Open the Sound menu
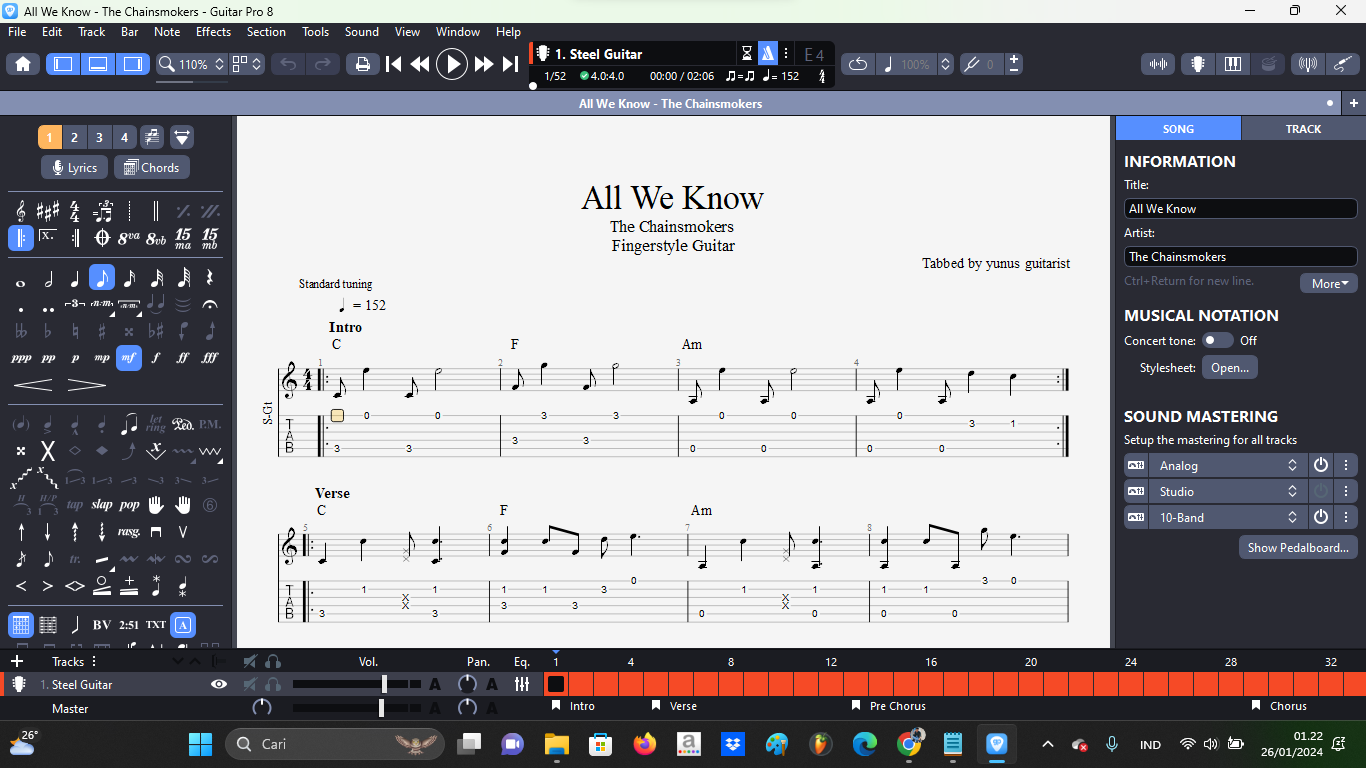1366x768 pixels. coord(361,32)
